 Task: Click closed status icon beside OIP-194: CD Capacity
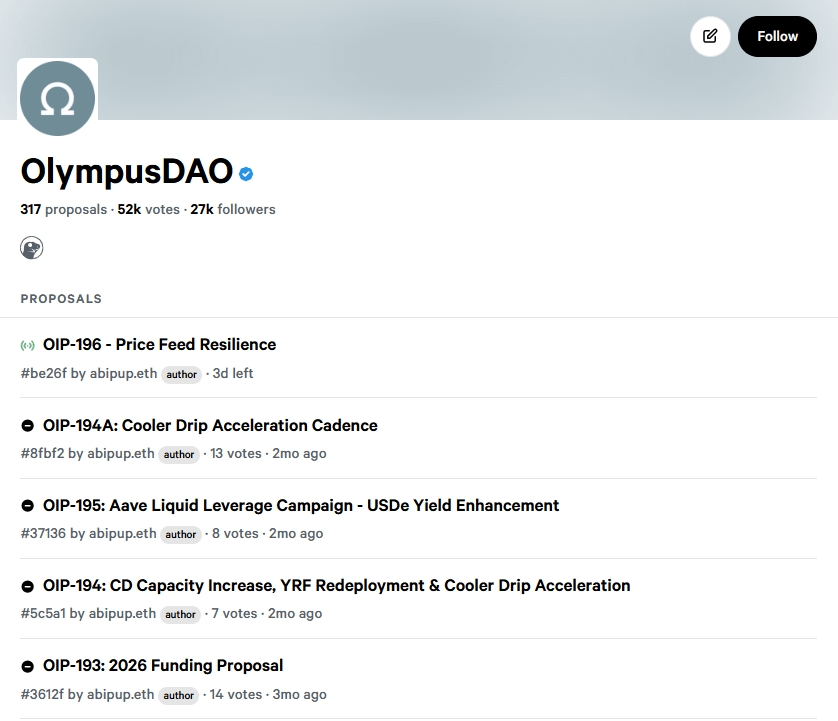tap(27, 586)
